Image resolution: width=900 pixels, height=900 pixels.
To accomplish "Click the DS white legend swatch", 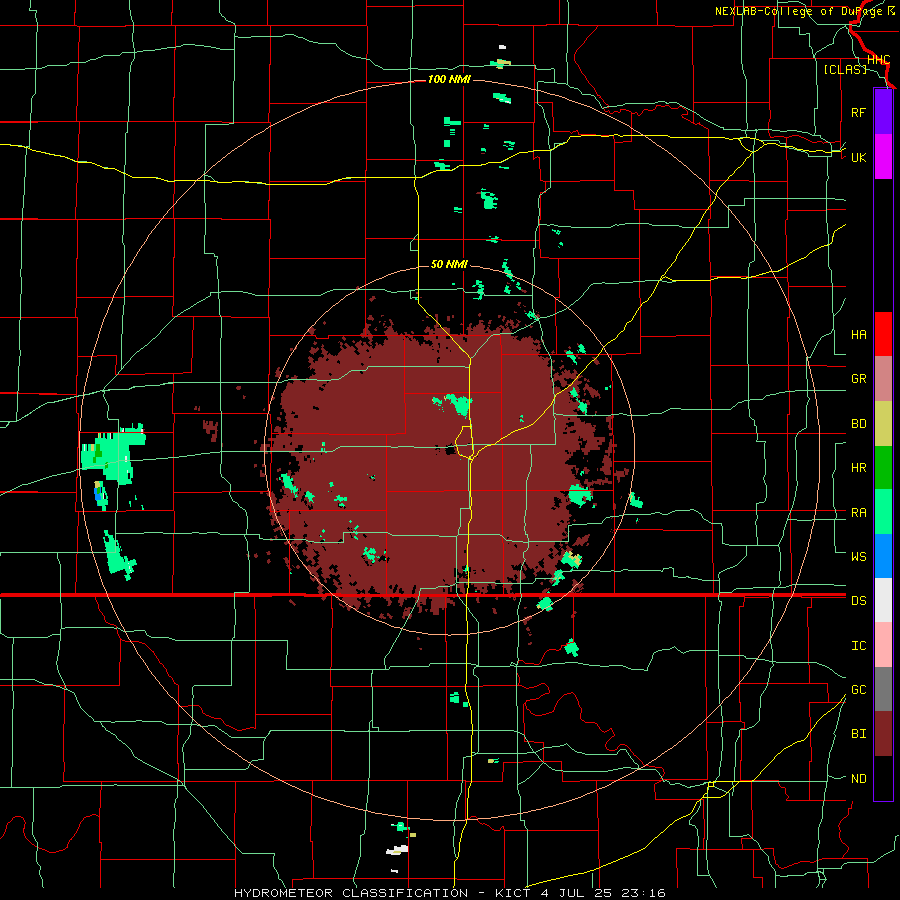I will click(883, 600).
